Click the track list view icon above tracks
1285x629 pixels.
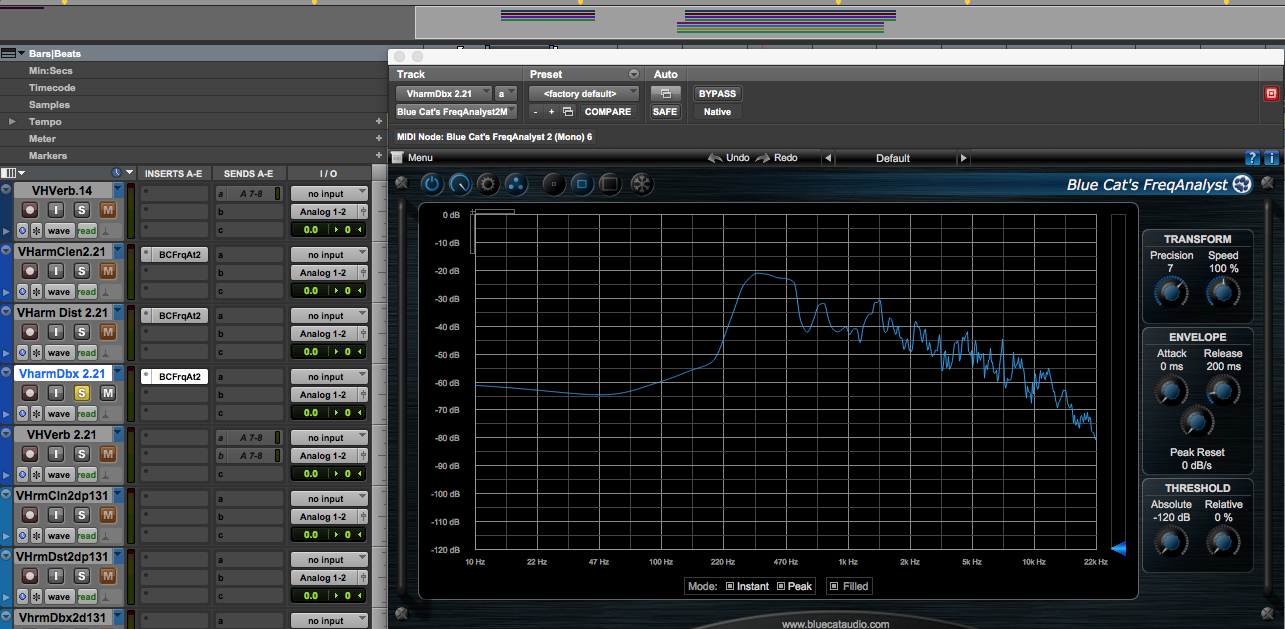tap(15, 173)
